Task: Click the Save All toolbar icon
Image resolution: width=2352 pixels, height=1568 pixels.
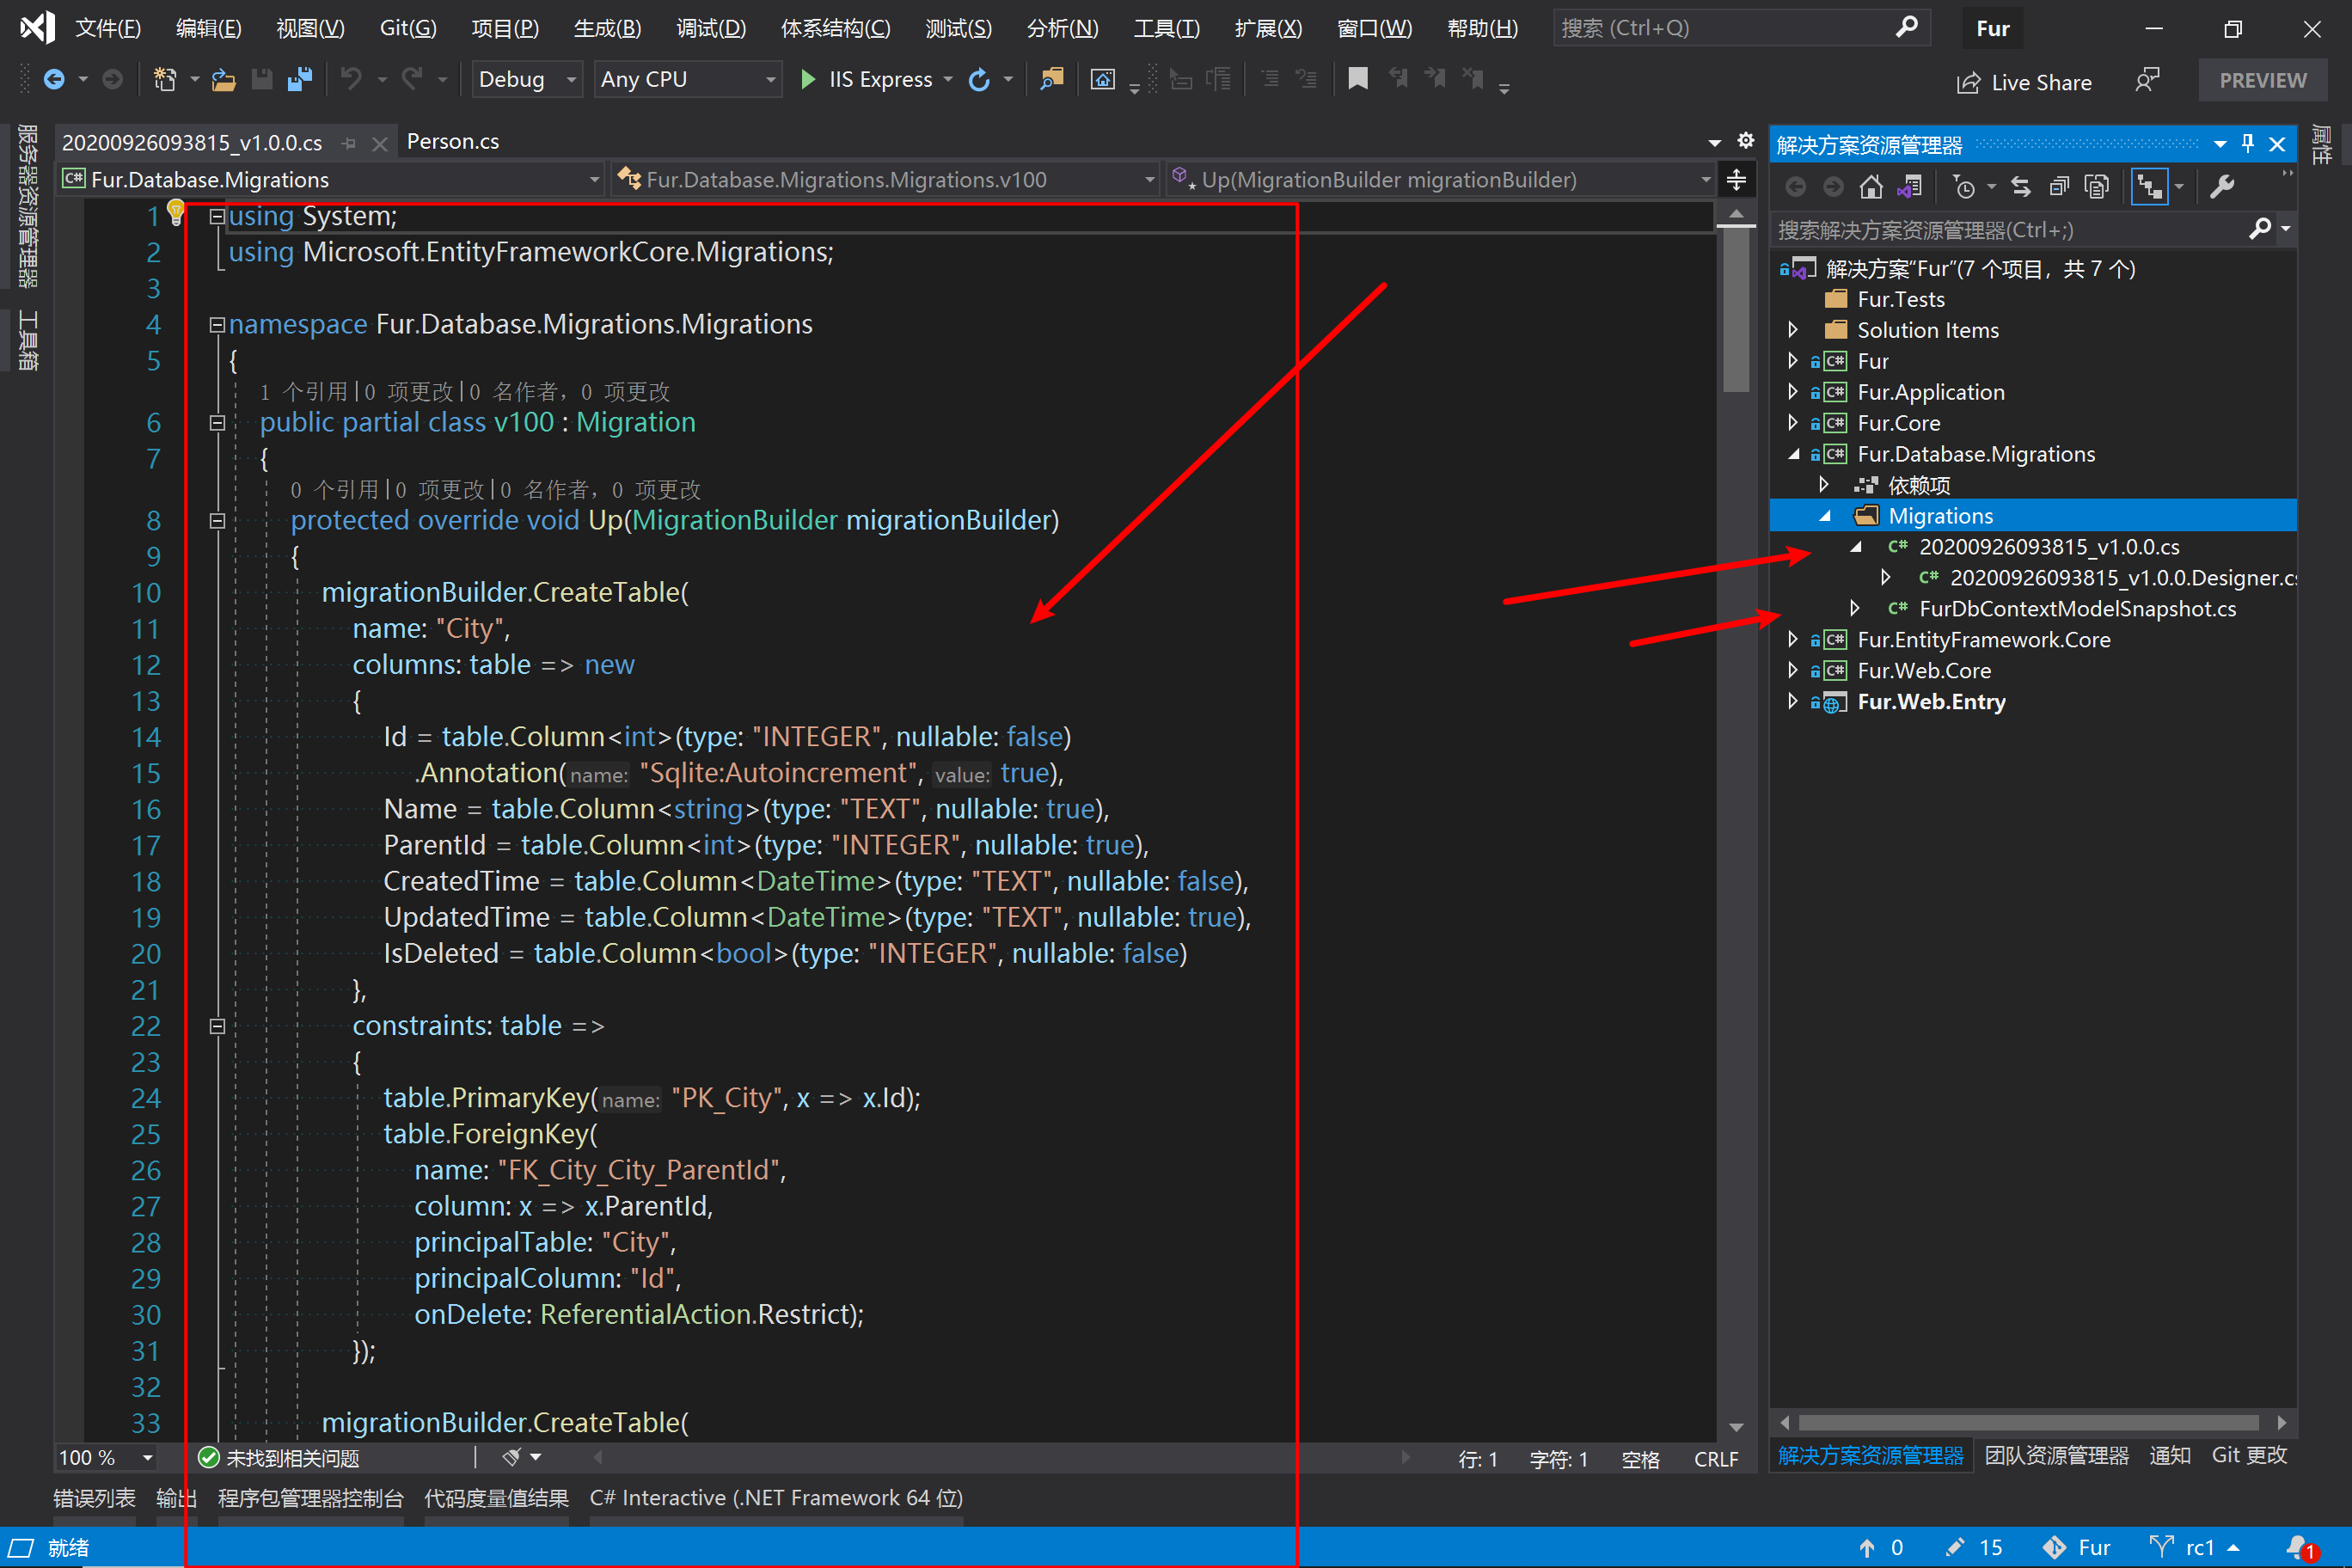Action: click(299, 79)
